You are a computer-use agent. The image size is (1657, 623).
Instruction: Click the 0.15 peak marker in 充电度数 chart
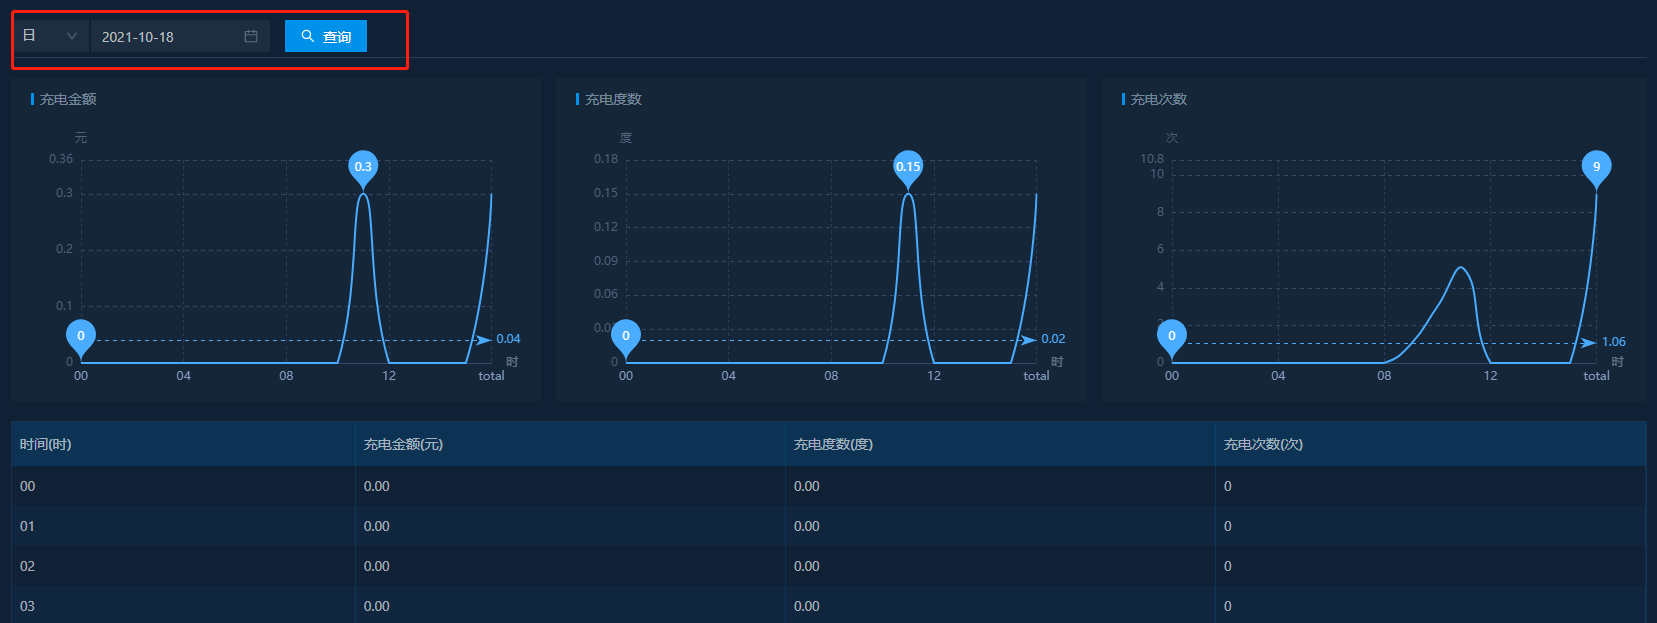(908, 167)
